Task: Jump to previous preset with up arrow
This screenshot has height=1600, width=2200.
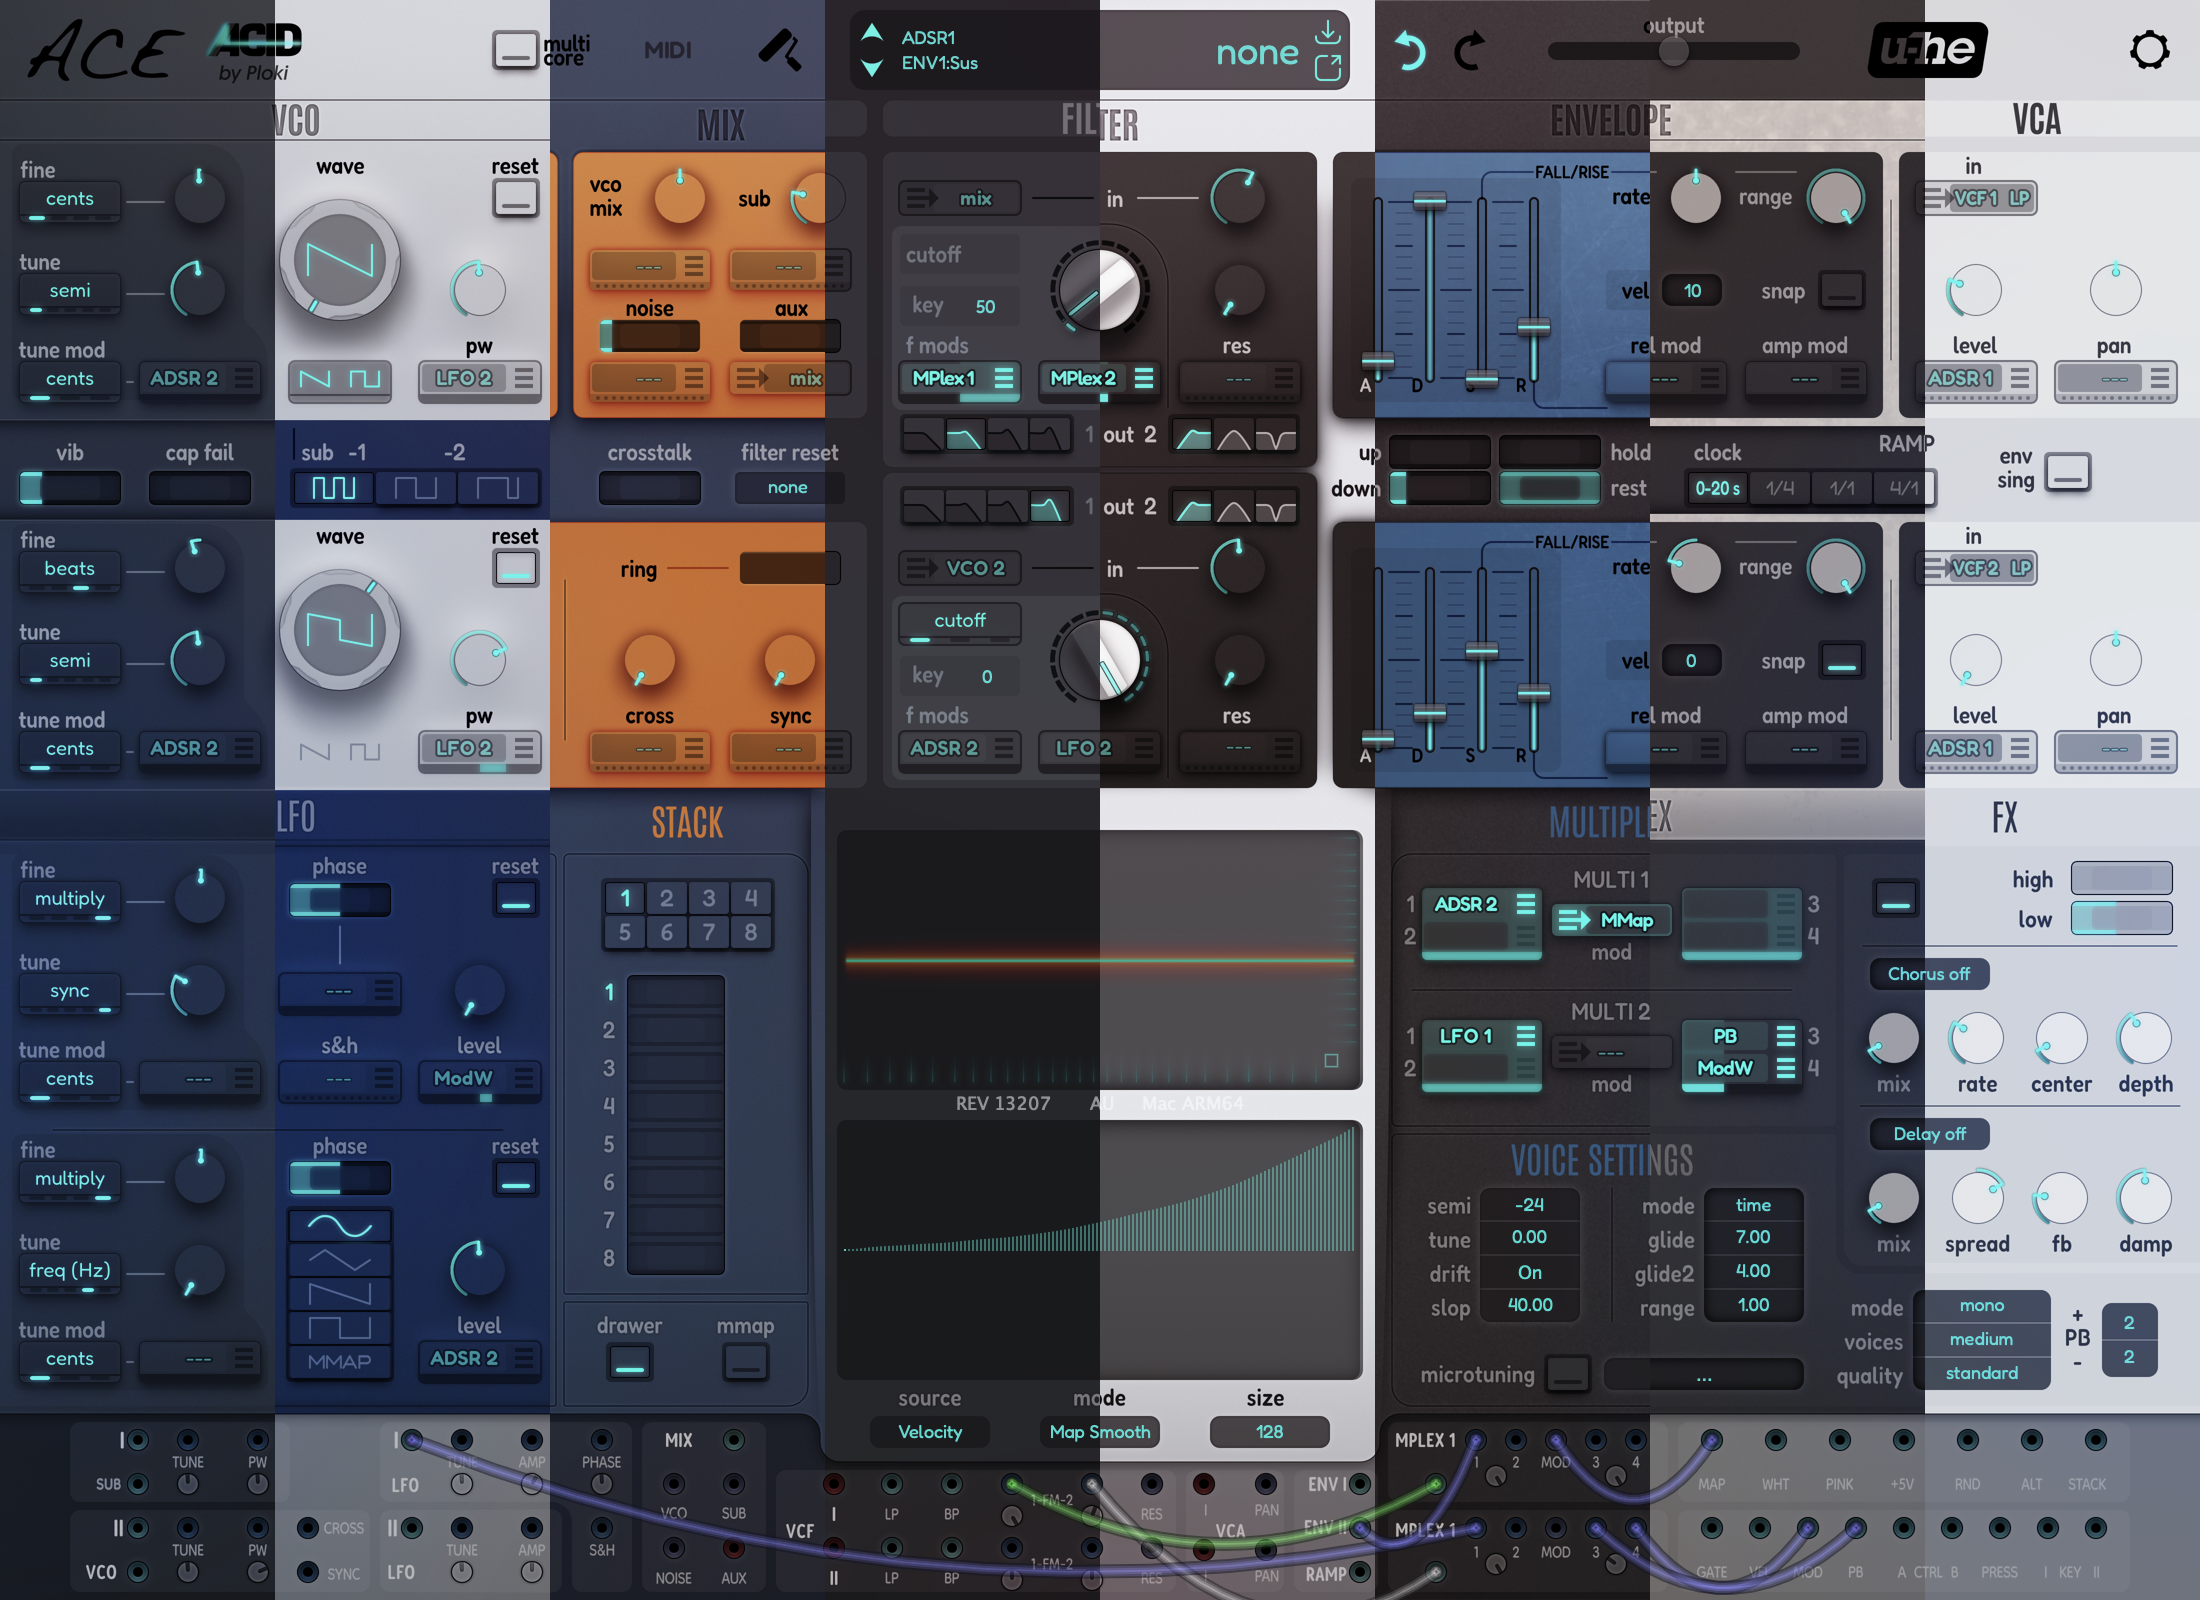Action: 872,32
